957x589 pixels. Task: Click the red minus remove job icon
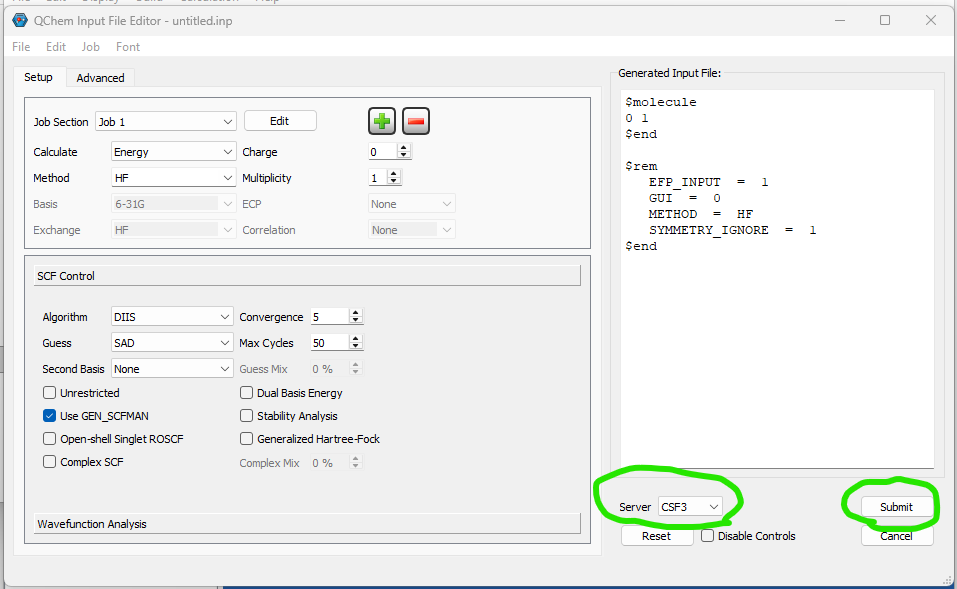416,122
